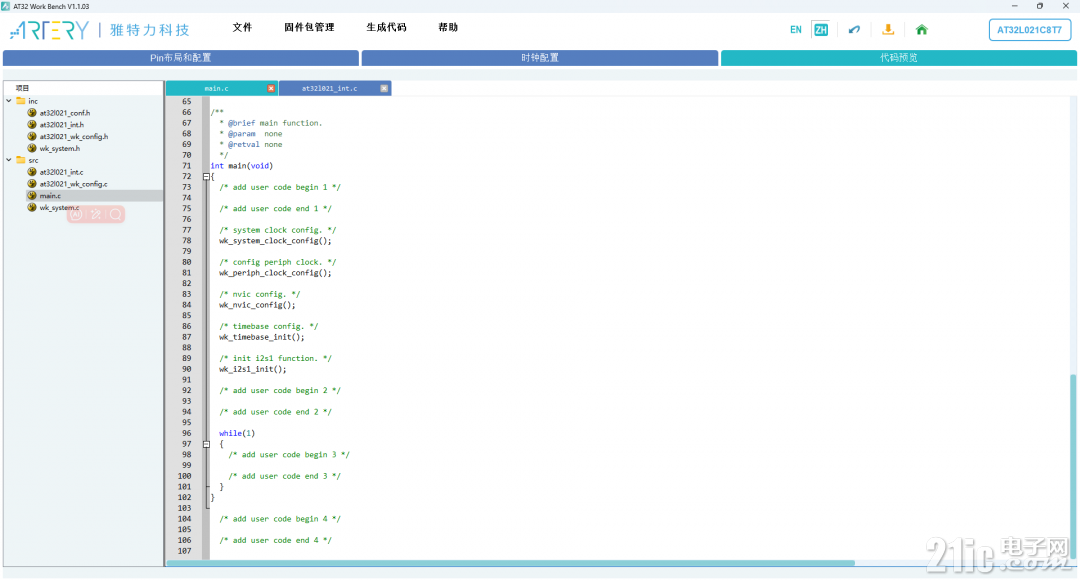Click the 'wk_i2s1_init();' line
Screen dimensions: 1080x580
pyautogui.click(x=253, y=369)
